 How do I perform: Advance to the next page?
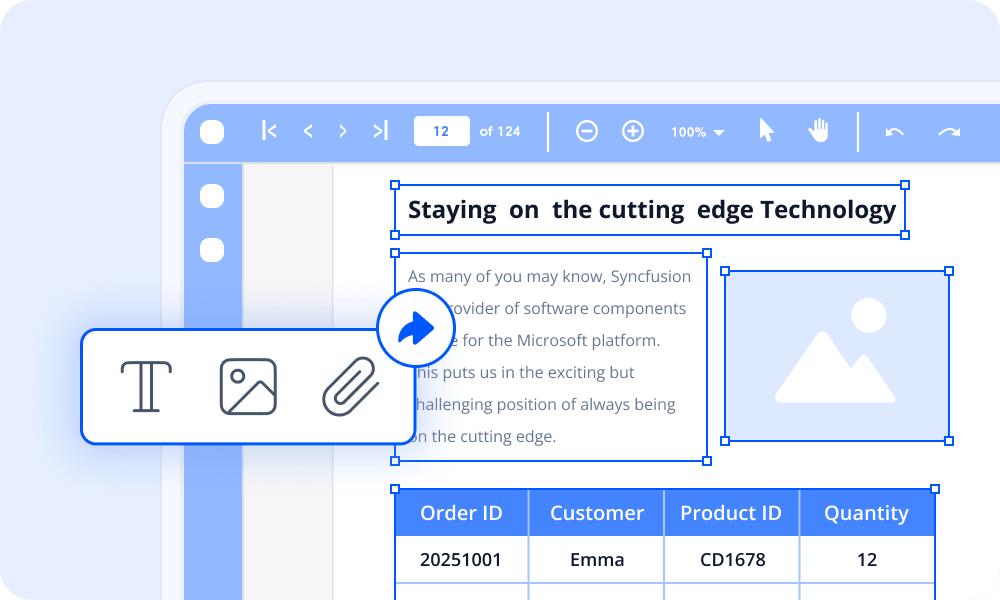point(343,130)
